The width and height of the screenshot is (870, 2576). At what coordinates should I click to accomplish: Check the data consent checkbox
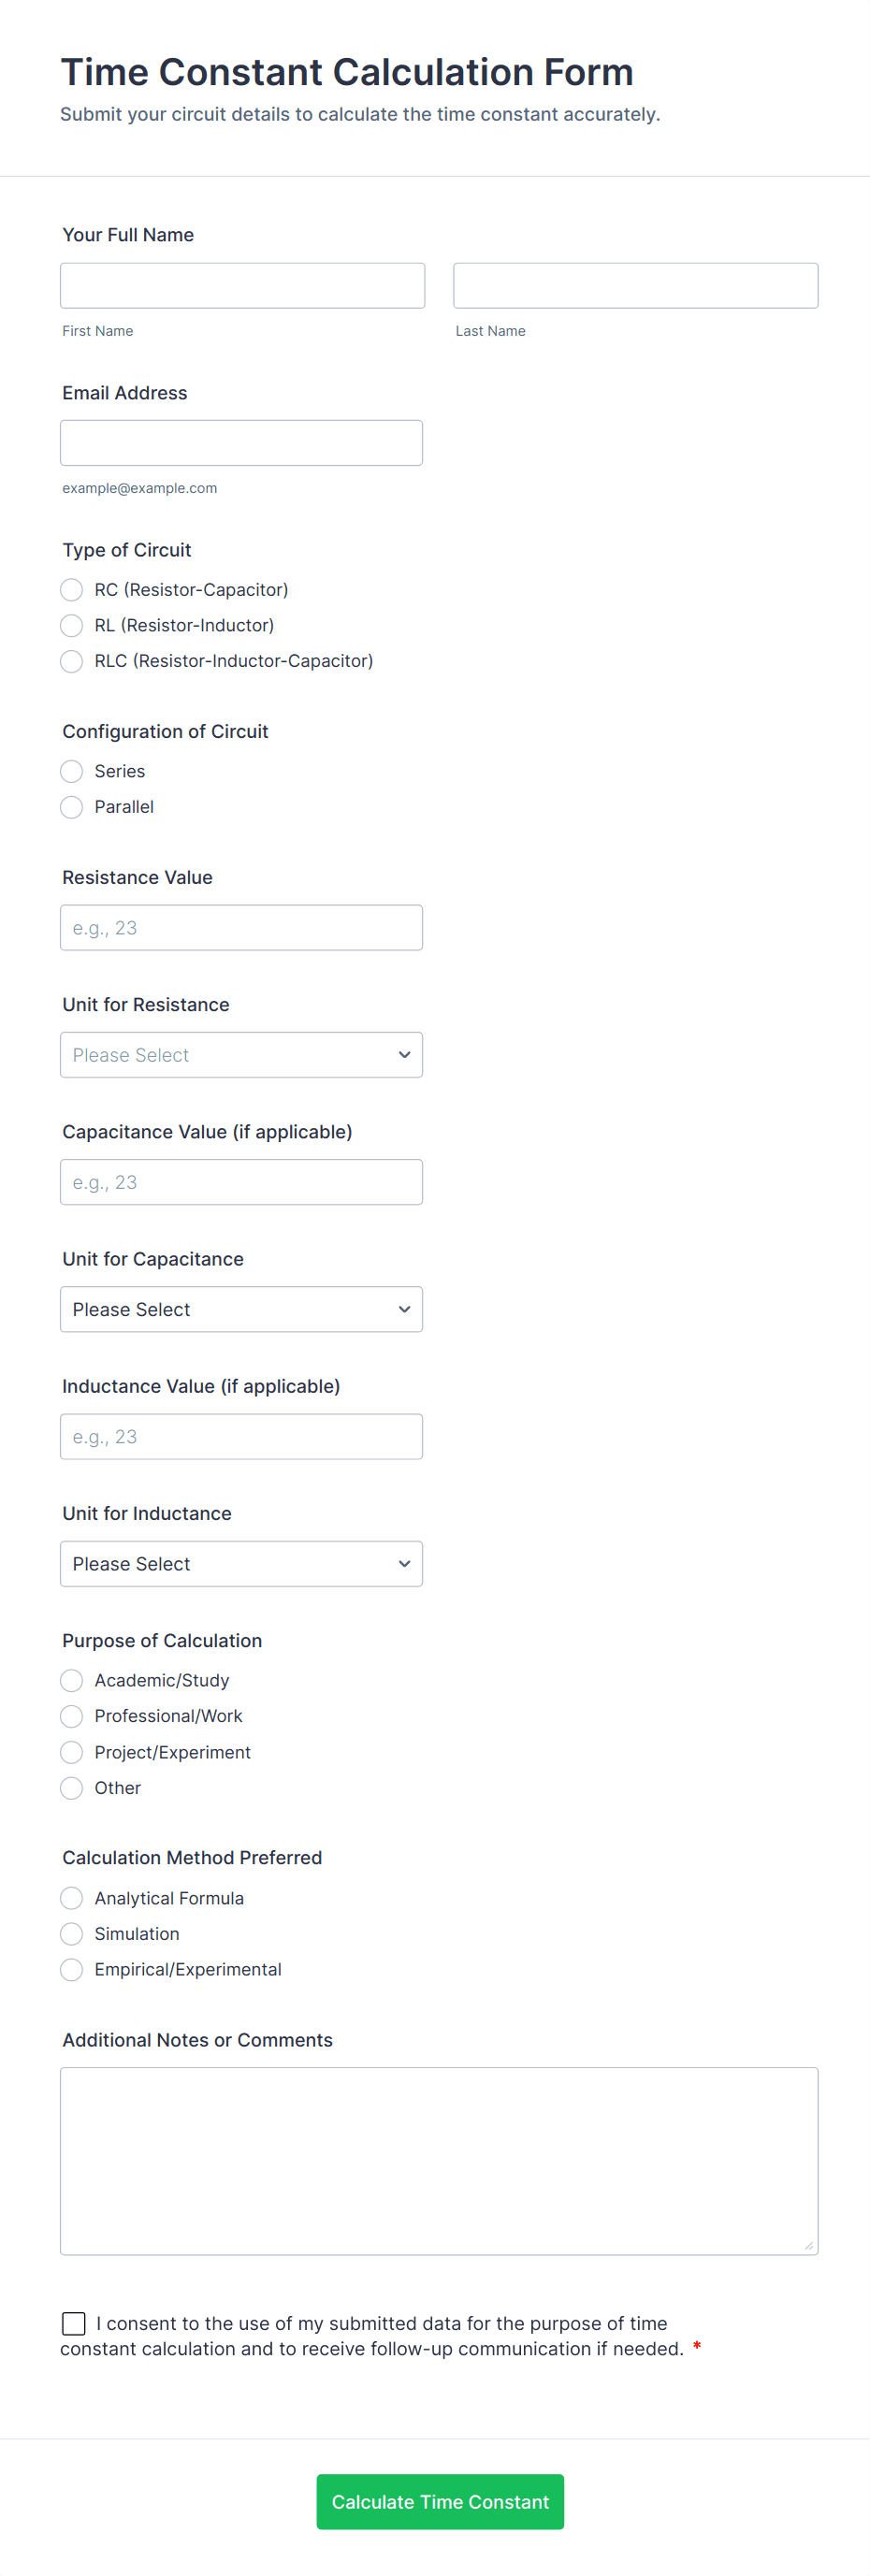point(74,2323)
